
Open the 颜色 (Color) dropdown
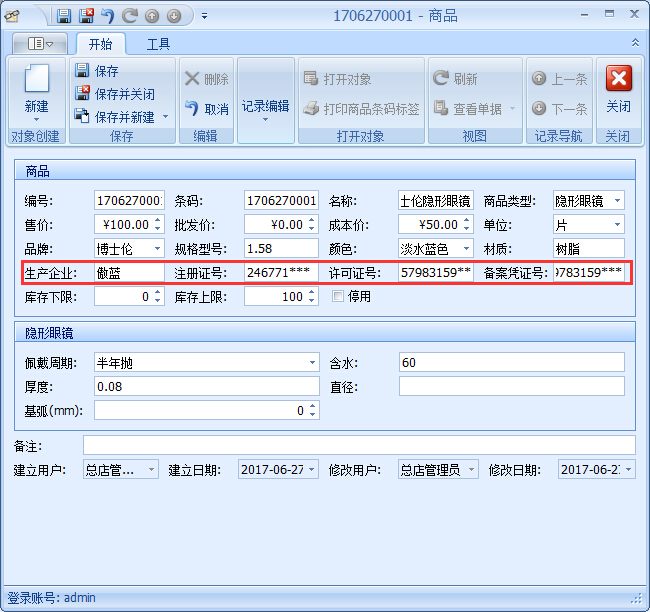click(466, 249)
